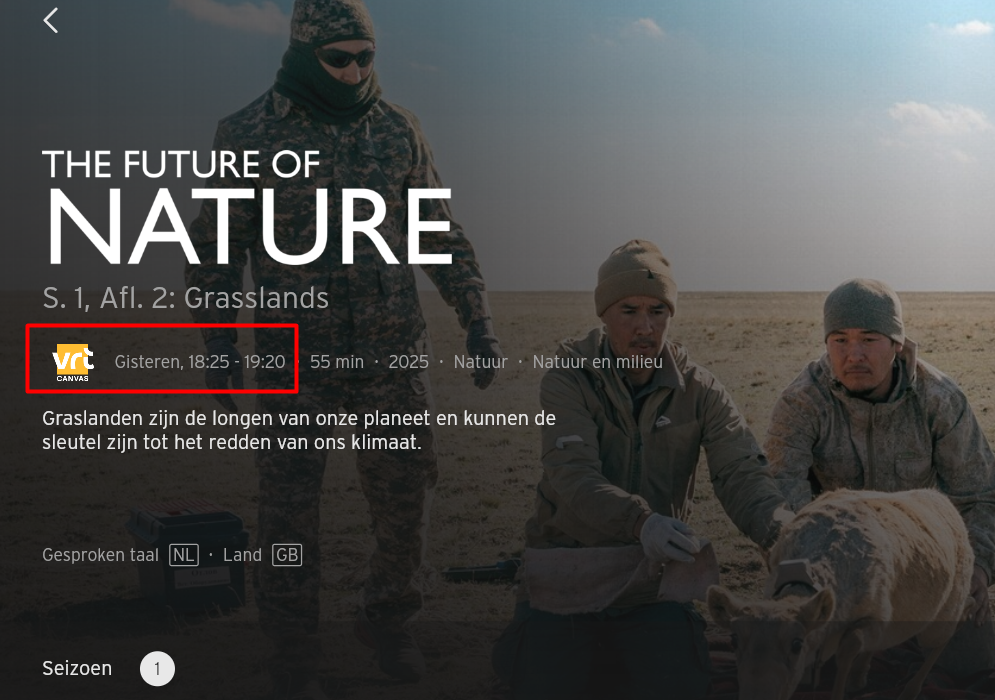This screenshot has height=700, width=995.
Task: Select season 1 circle
Action: (x=157, y=668)
